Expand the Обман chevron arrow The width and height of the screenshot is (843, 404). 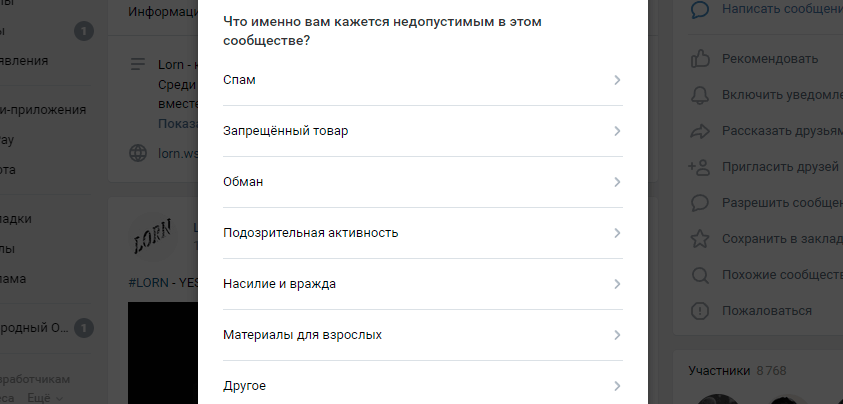click(617, 182)
